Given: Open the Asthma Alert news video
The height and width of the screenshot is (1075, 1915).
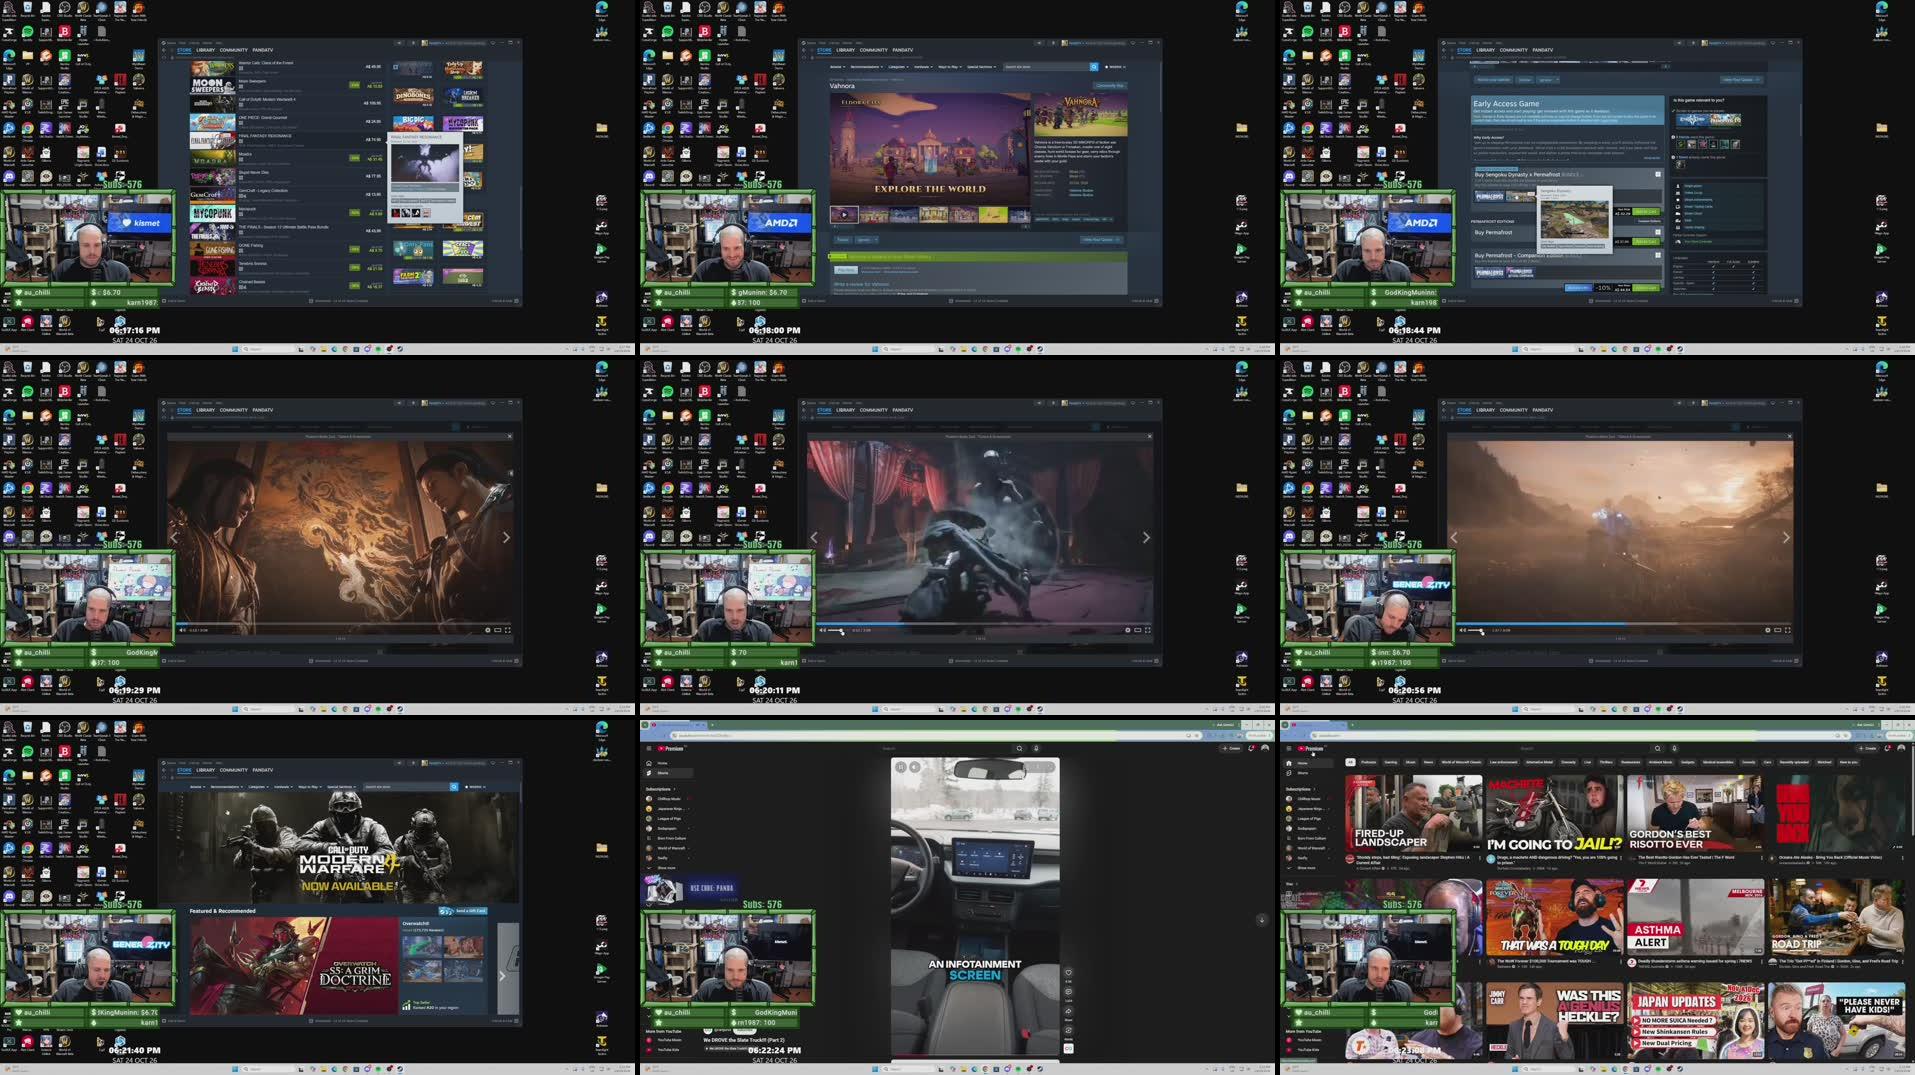Looking at the screenshot, I should (x=1694, y=917).
